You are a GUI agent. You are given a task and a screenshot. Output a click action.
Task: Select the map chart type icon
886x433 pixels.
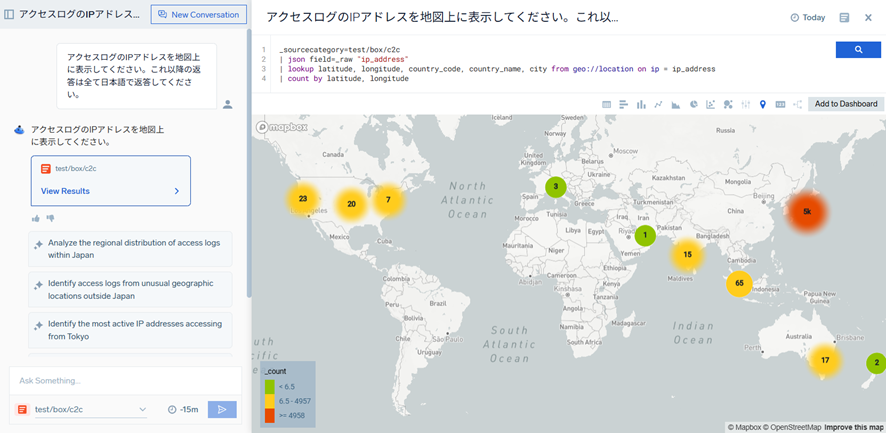pos(762,104)
